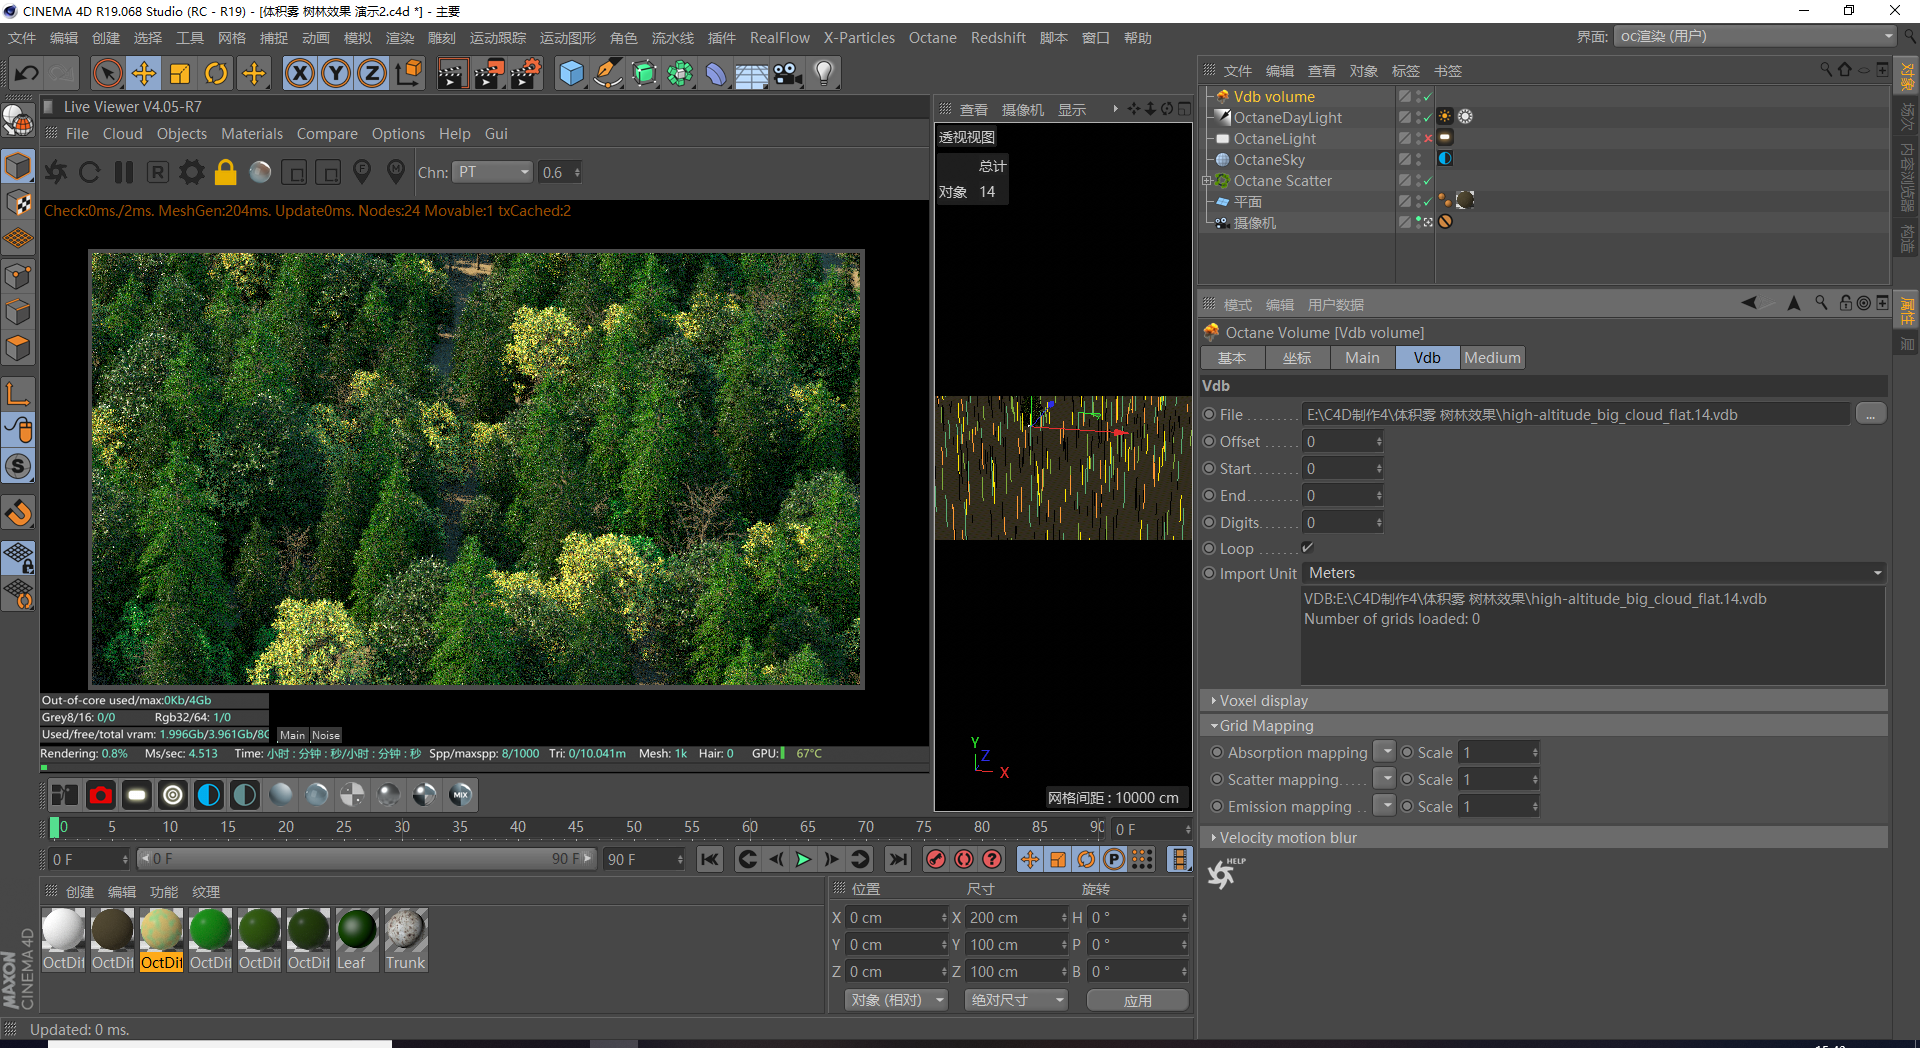1920x1048 pixels.
Task: Click the camera object toolbar icon
Action: (788, 73)
